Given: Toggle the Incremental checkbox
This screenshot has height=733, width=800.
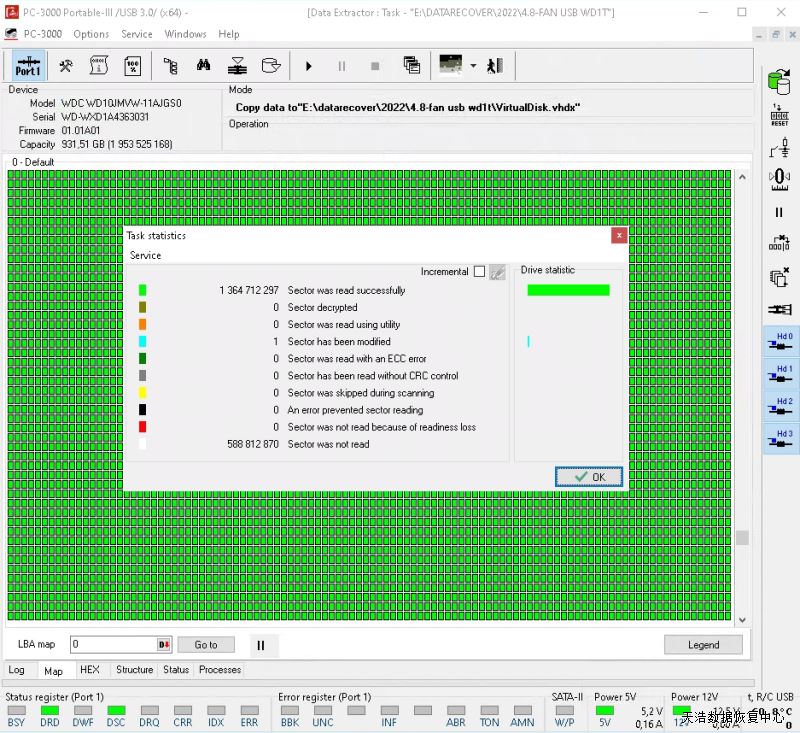Looking at the screenshot, I should point(479,272).
